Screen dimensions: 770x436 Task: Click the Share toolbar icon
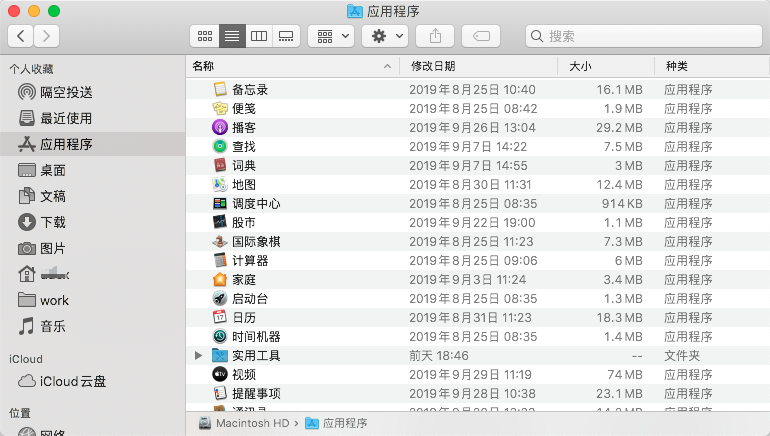point(435,35)
